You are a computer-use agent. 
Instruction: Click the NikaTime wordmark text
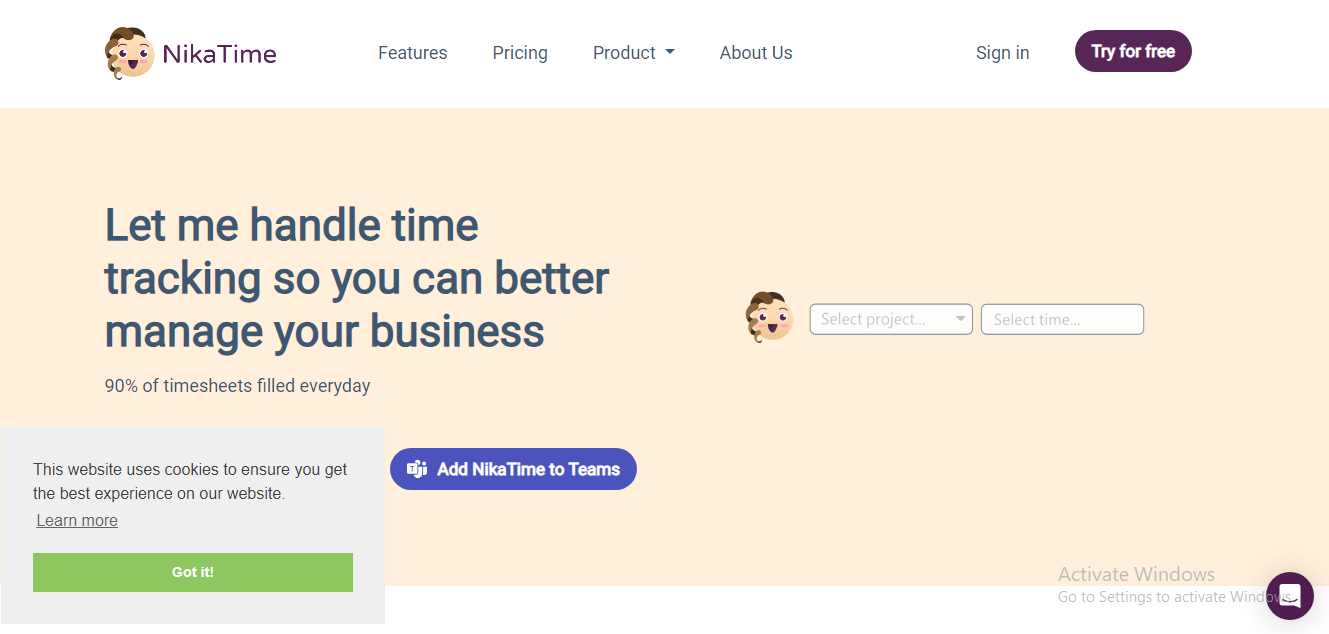point(219,54)
